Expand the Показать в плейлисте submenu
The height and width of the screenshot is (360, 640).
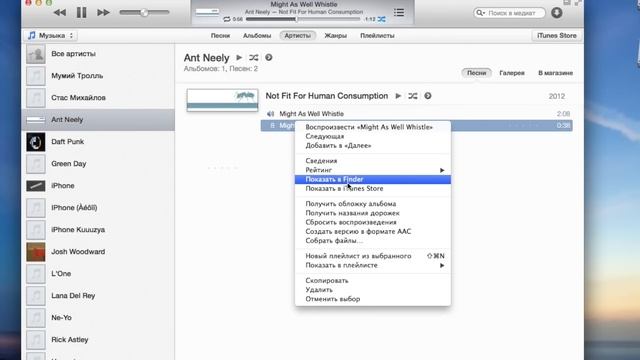click(x=373, y=265)
